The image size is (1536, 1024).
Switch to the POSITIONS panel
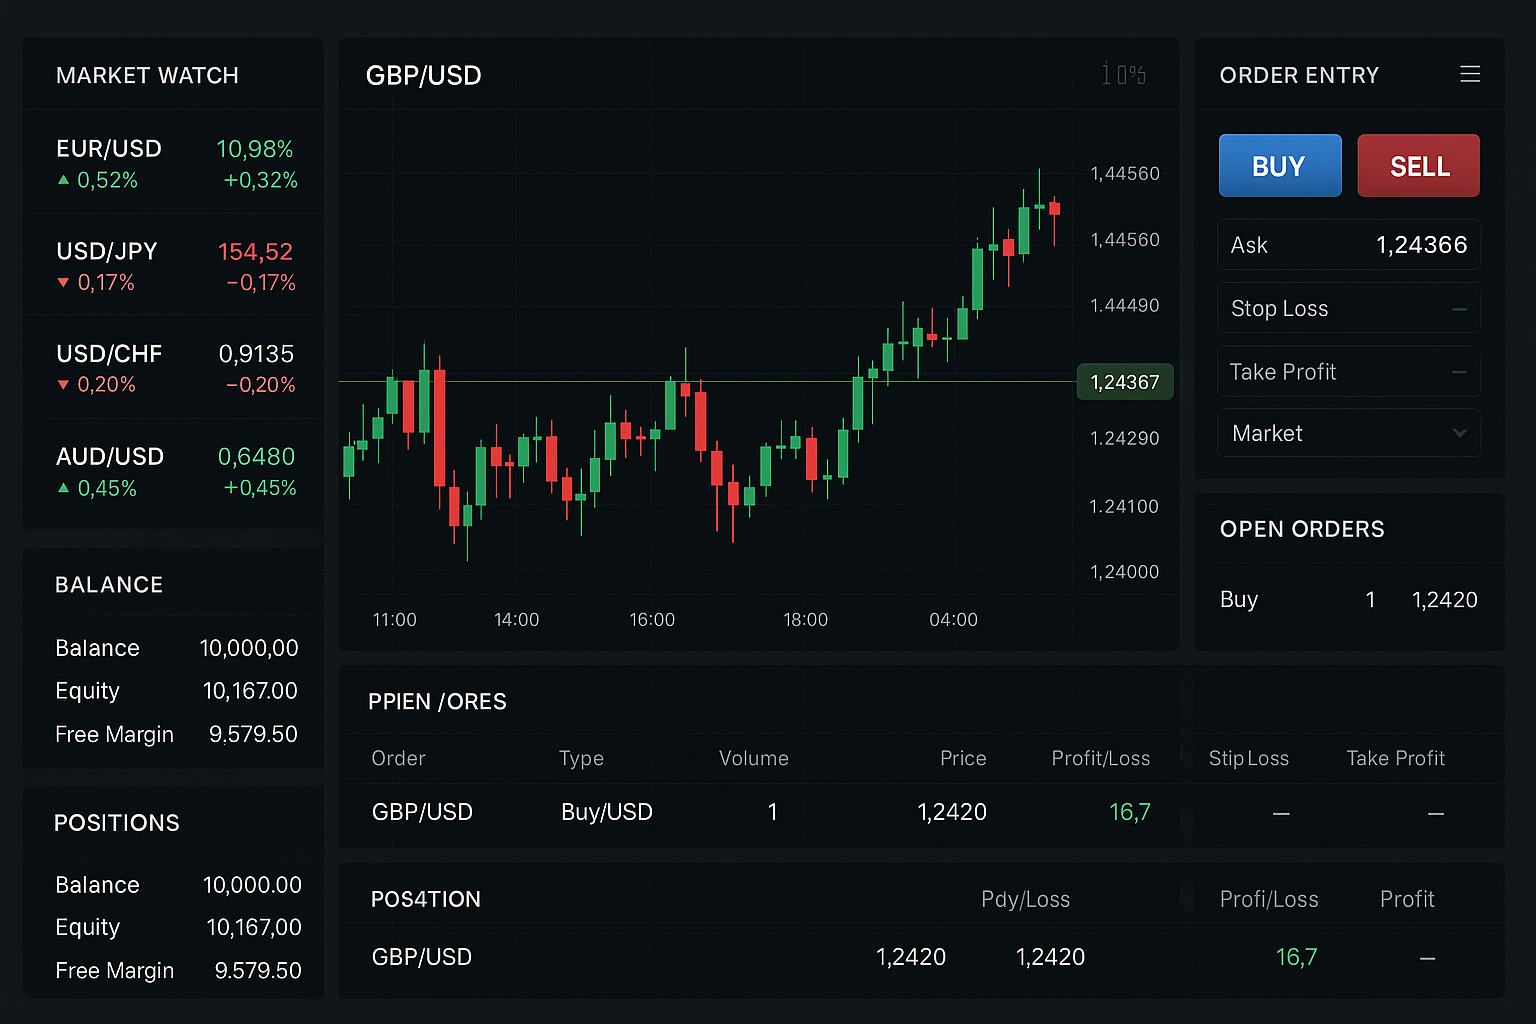pos(116,822)
